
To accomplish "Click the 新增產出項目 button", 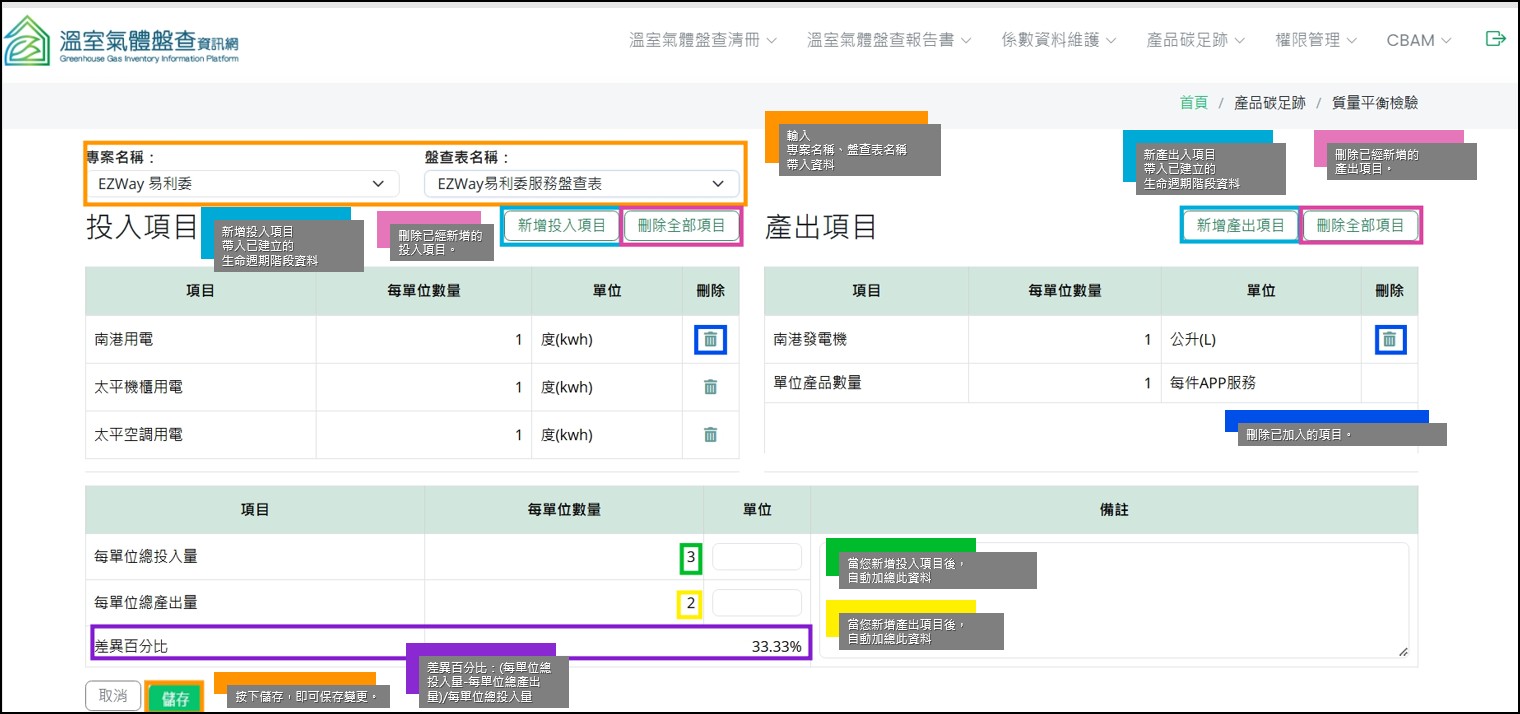I will [1240, 226].
